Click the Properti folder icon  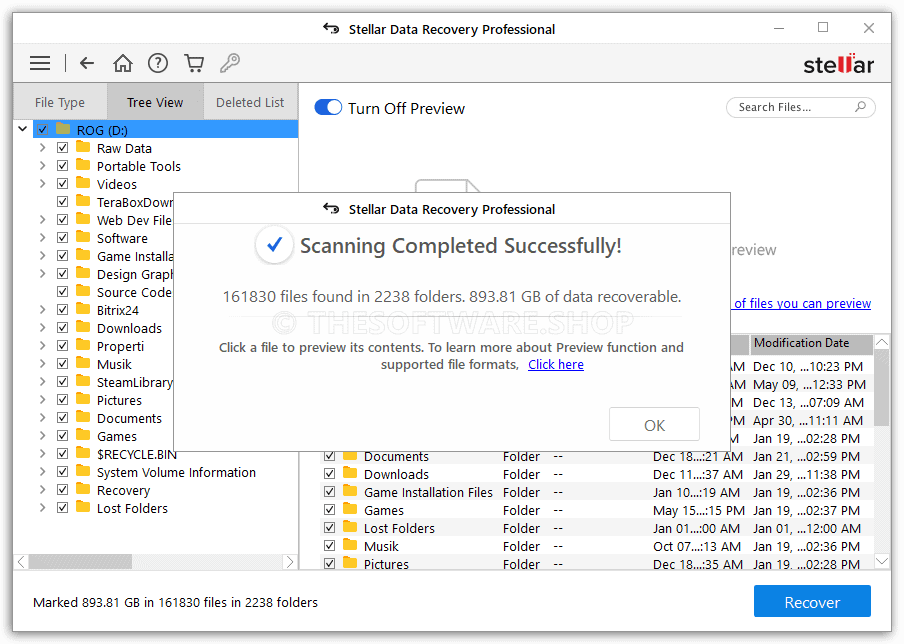84,345
